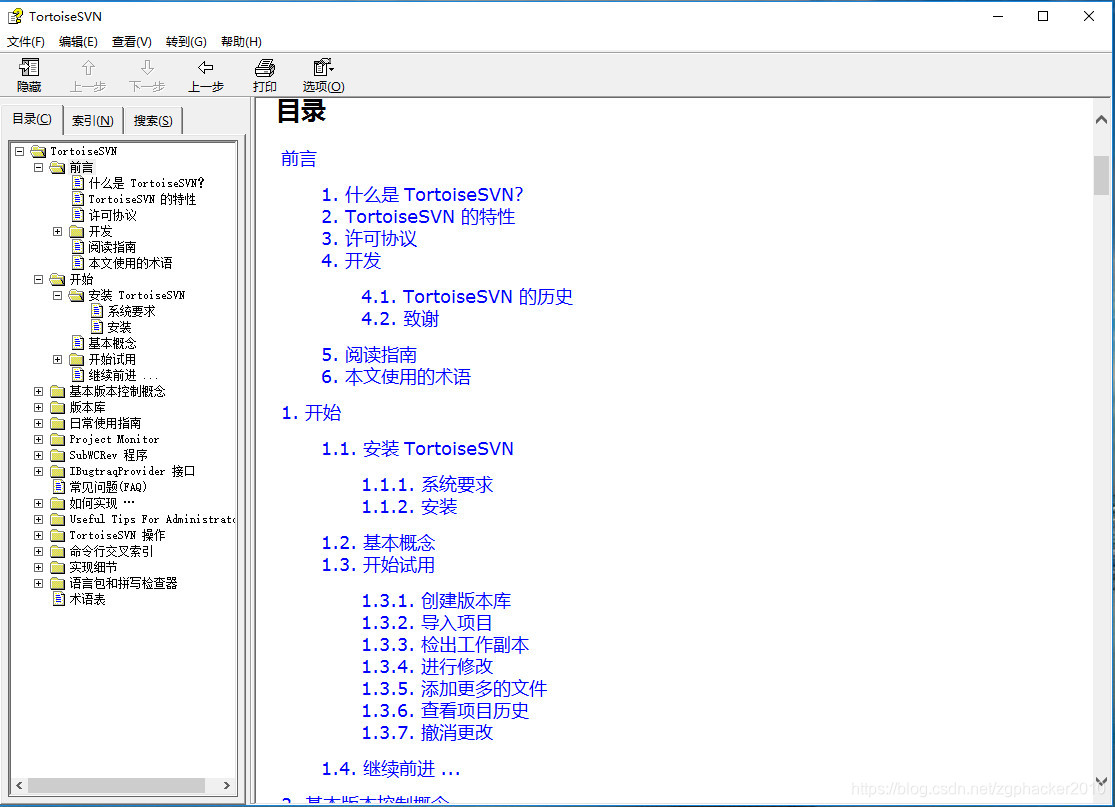This screenshot has height=807, width=1115.
Task: Expand the 开发 tree node
Action: tap(58, 231)
